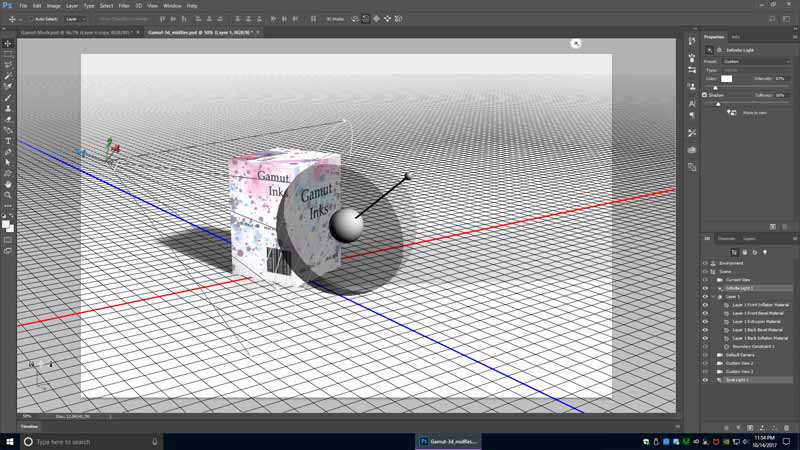800x450 pixels.
Task: Select Boundary Constraint 1 row
Action: pyautogui.click(x=753, y=346)
